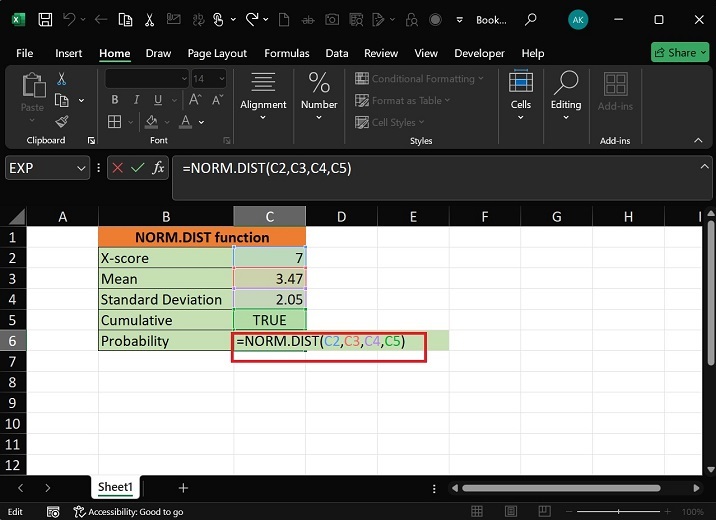Click the Format Painter brush icon
This screenshot has width=716, height=520.
tap(62, 121)
